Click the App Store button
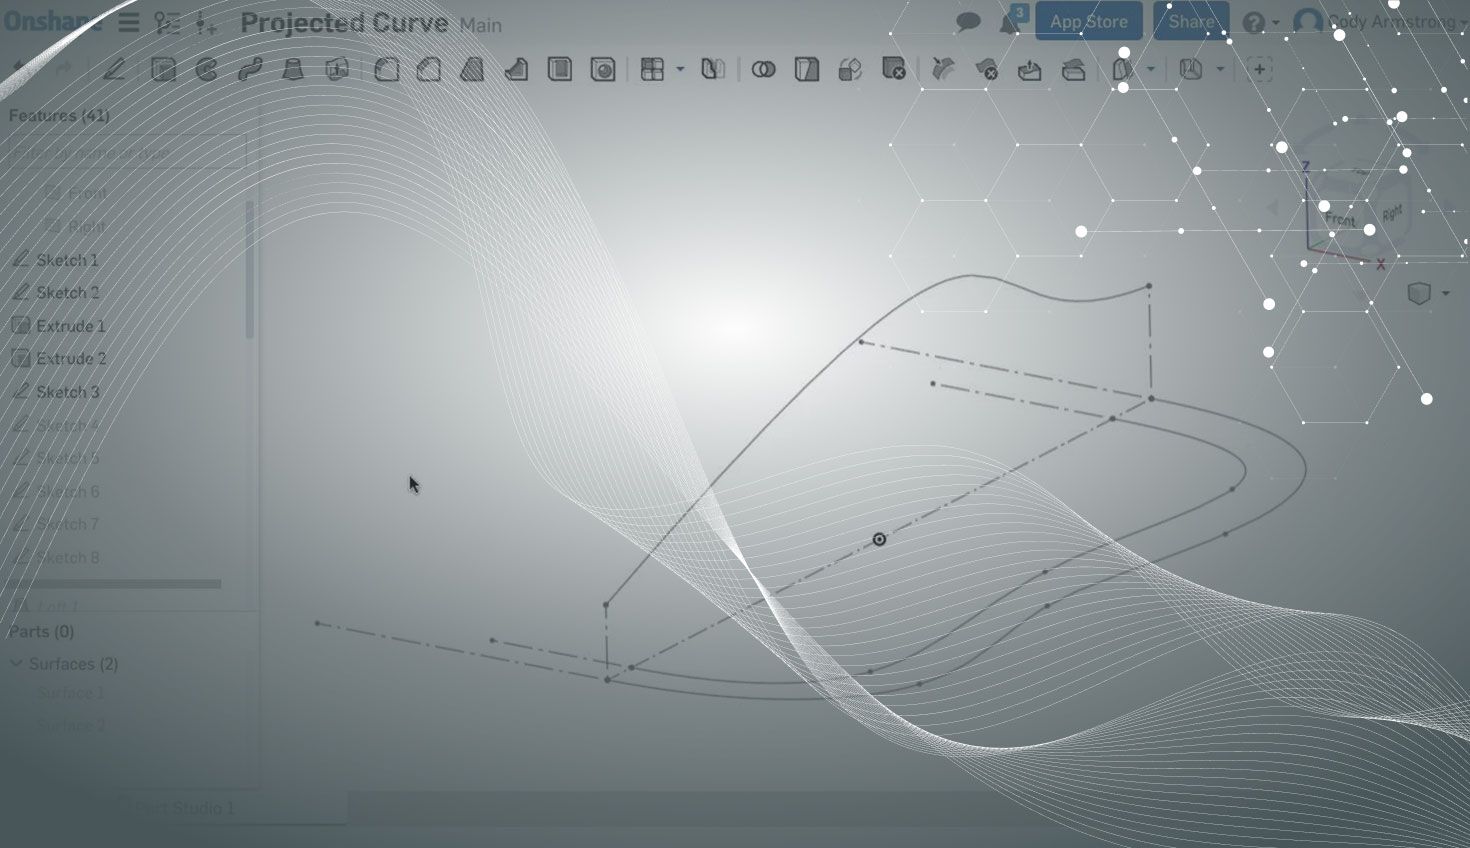 (1088, 22)
